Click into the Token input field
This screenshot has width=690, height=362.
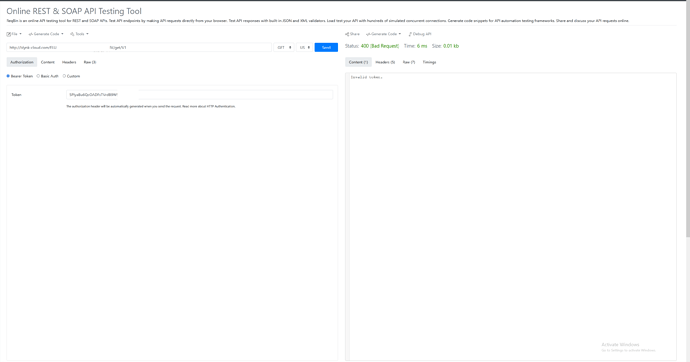(x=199, y=95)
